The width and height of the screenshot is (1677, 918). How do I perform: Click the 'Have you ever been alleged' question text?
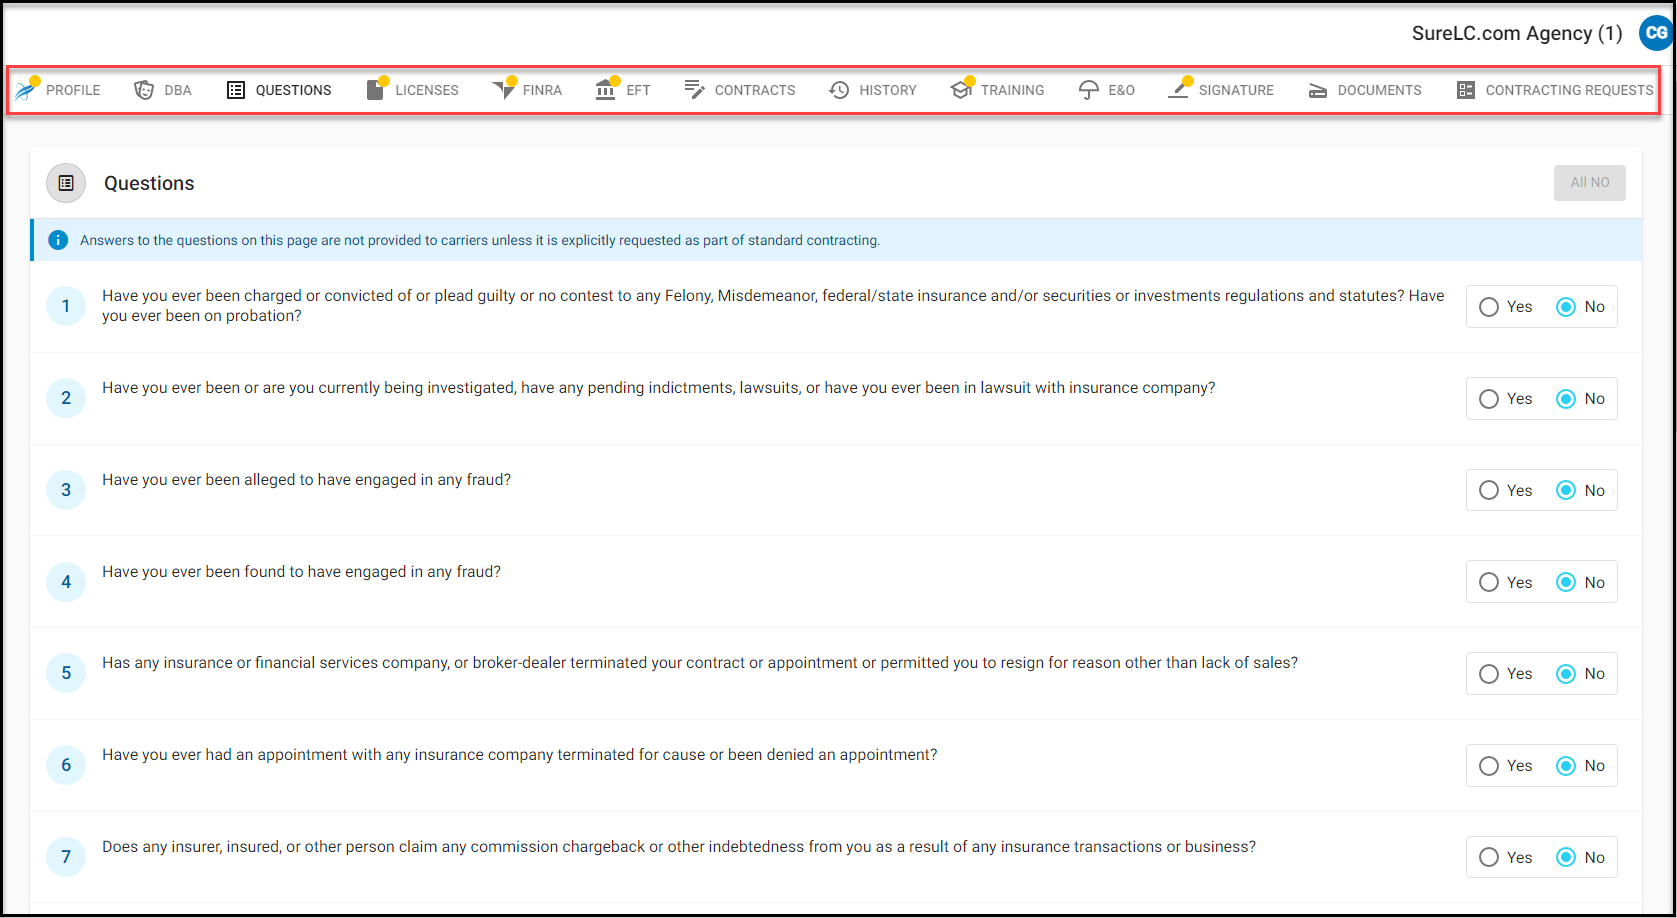point(306,480)
